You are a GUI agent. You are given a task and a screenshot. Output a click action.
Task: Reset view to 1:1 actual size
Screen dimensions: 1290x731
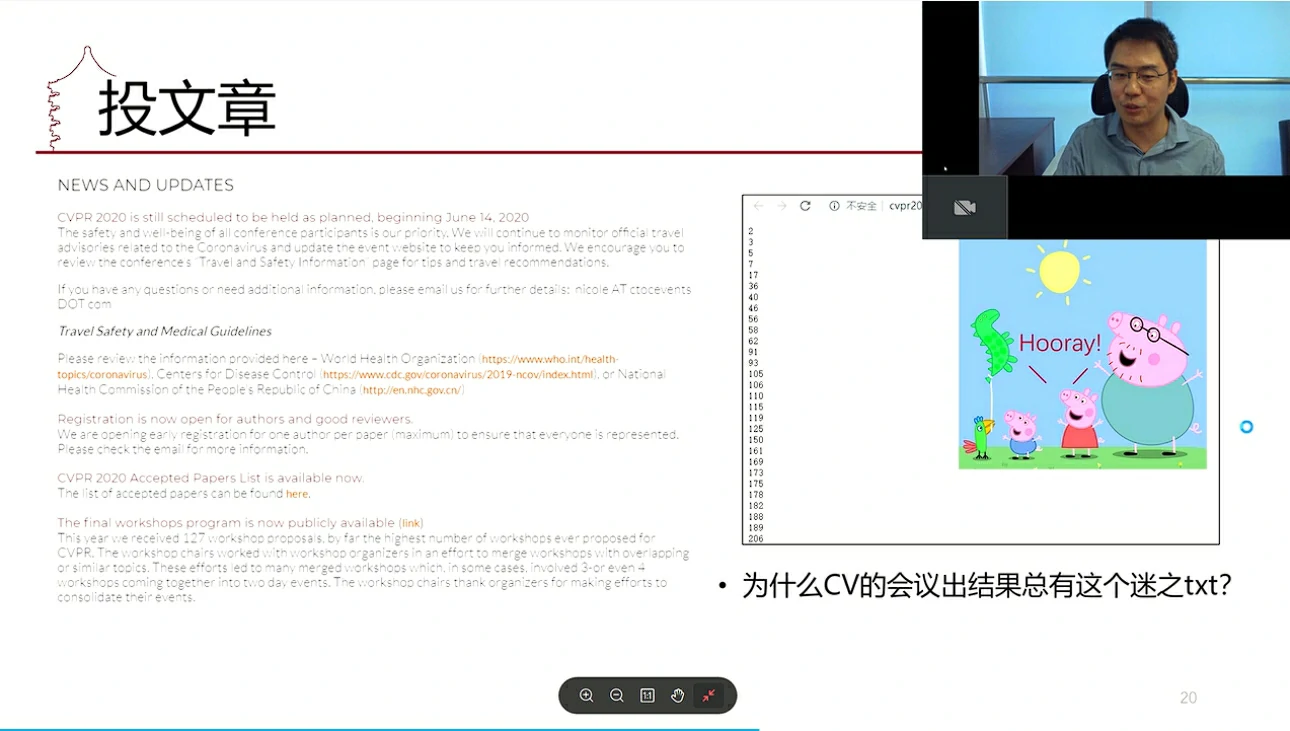click(647, 696)
